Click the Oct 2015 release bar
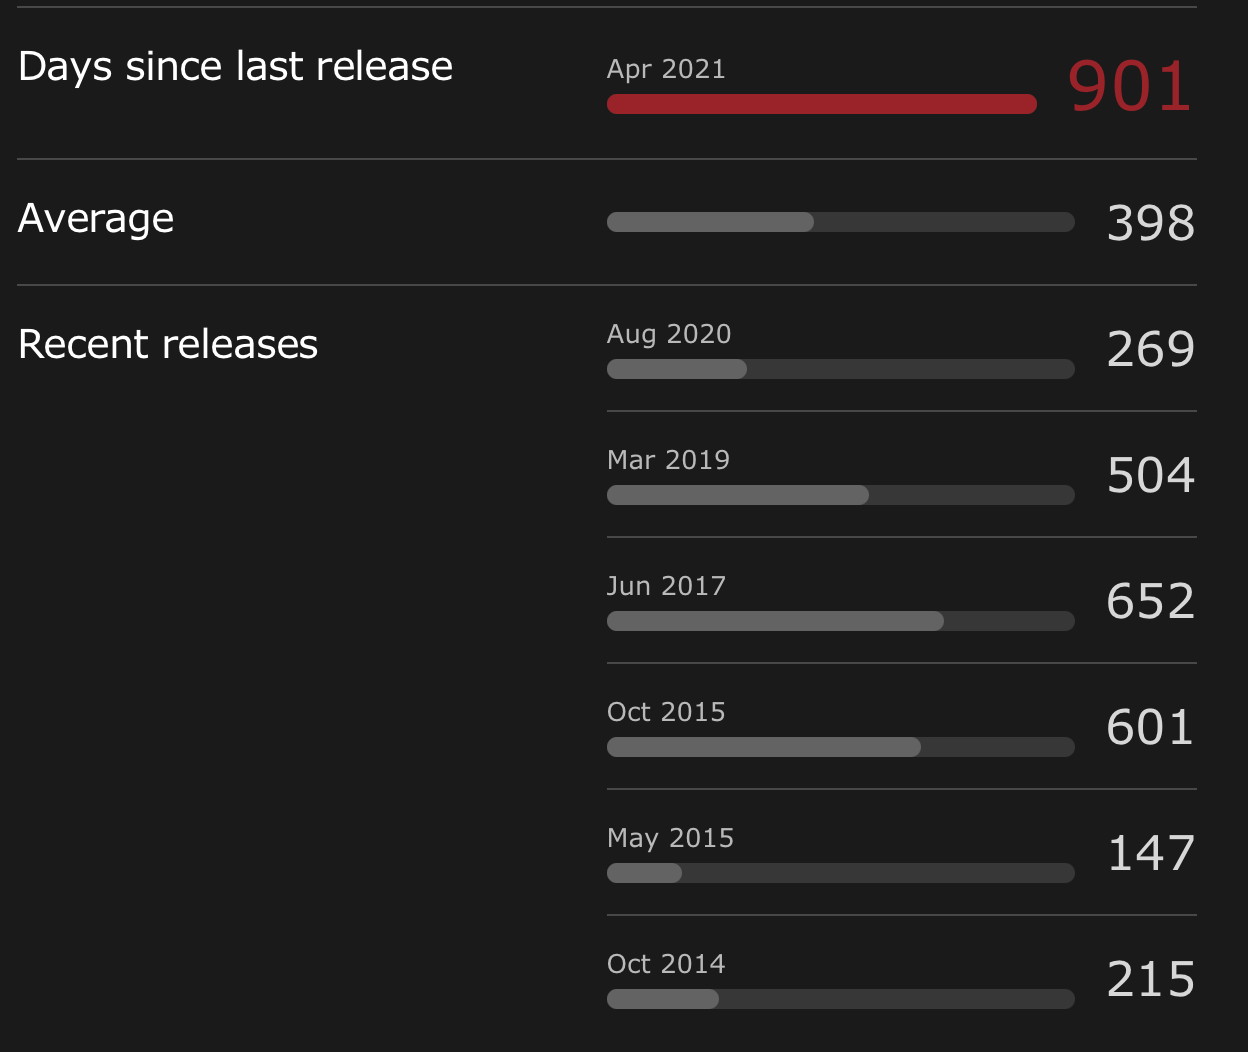 coord(841,747)
